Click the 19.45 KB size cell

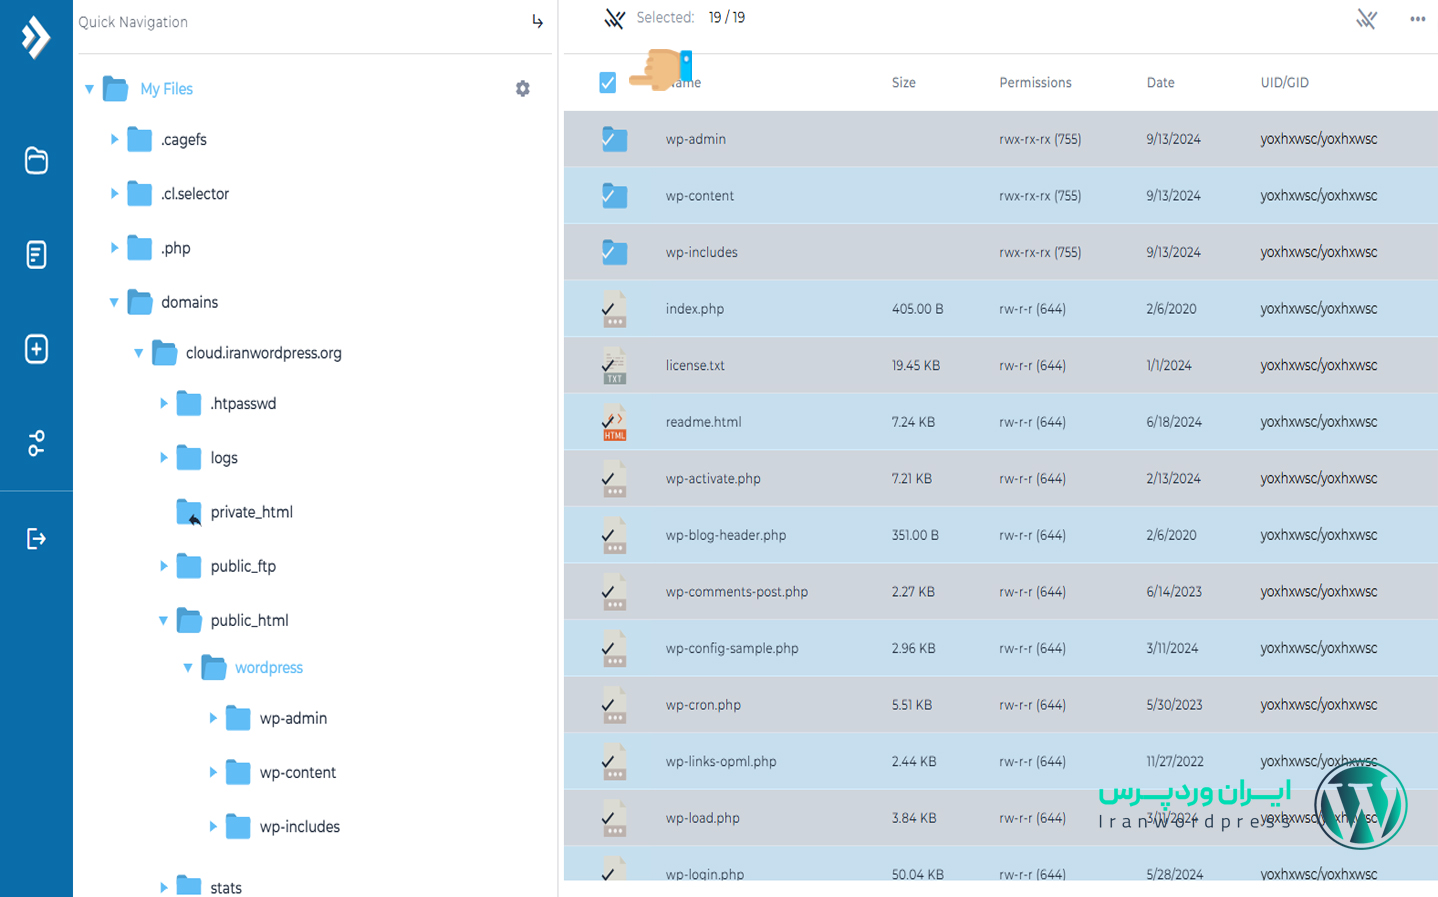[x=915, y=365]
